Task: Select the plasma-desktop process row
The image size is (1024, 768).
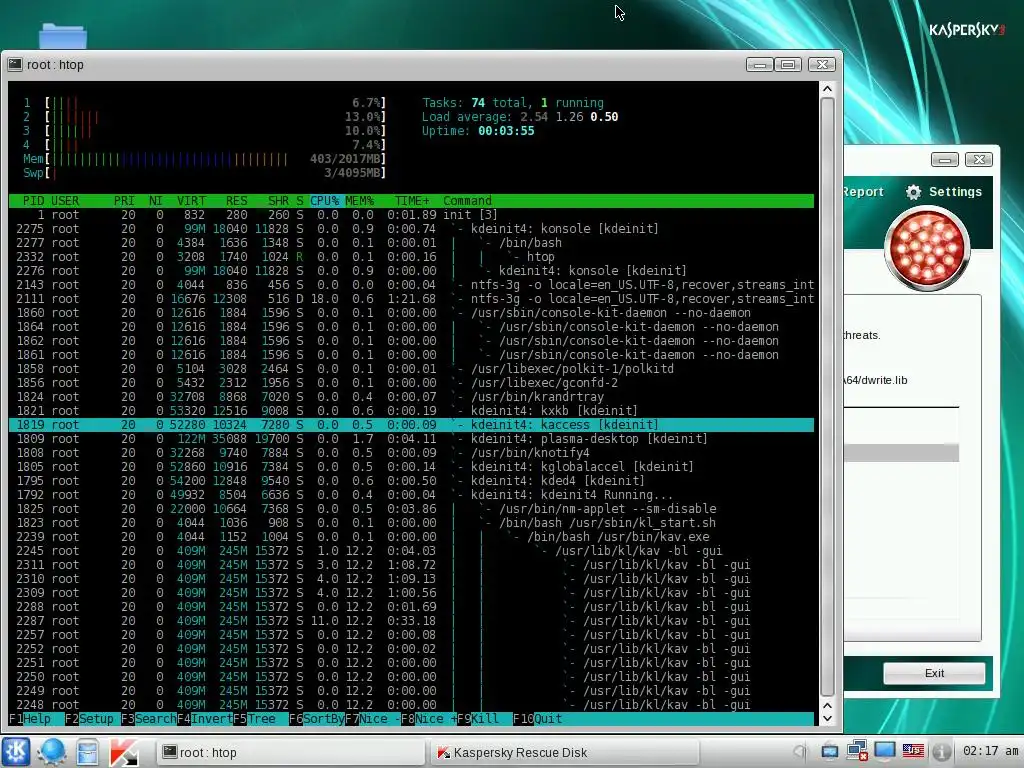Action: click(411, 439)
